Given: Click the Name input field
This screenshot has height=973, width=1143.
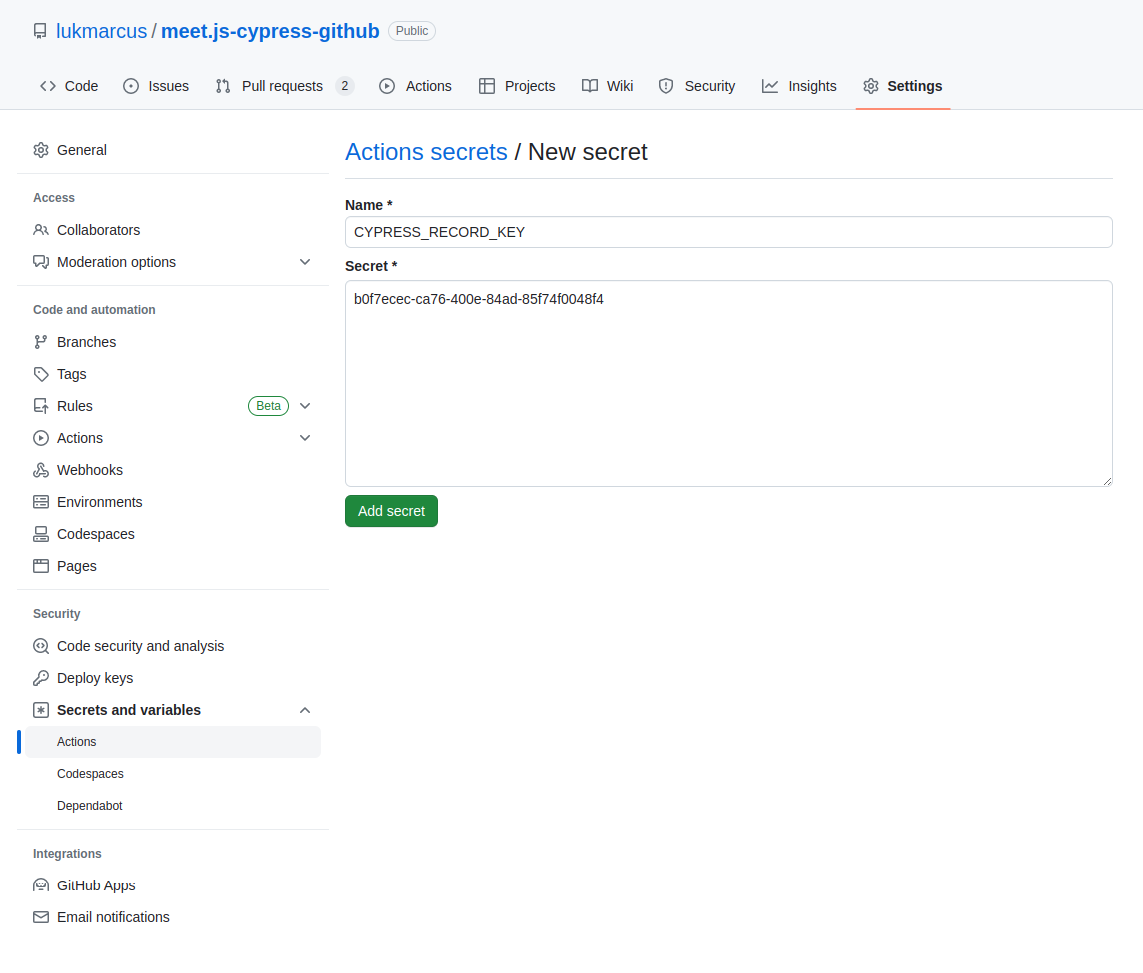Looking at the screenshot, I should point(729,232).
